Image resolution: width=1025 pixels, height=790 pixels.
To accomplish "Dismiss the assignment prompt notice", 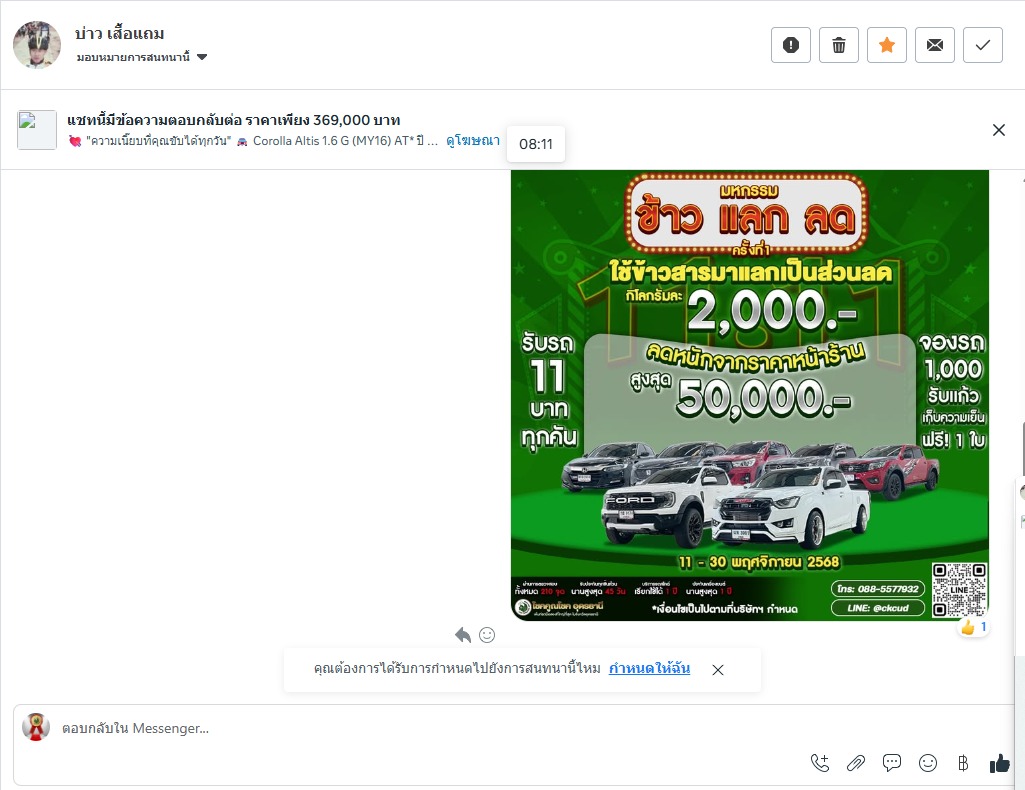I will tap(718, 670).
